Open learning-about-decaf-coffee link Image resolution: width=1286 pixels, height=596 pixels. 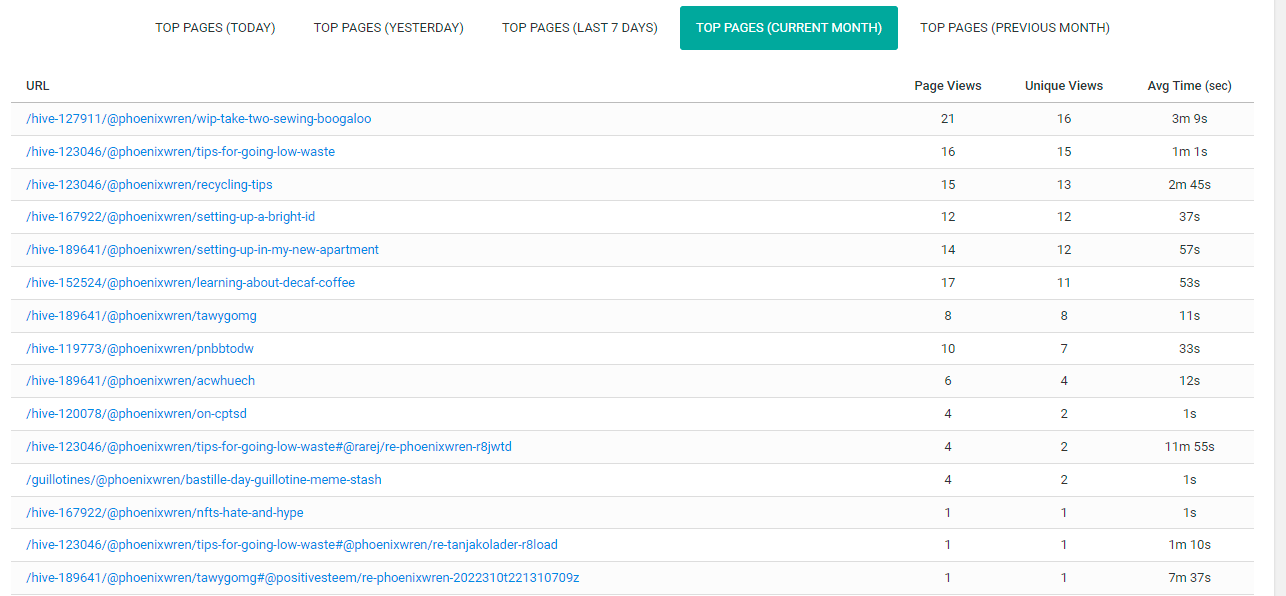pyautogui.click(x=191, y=283)
